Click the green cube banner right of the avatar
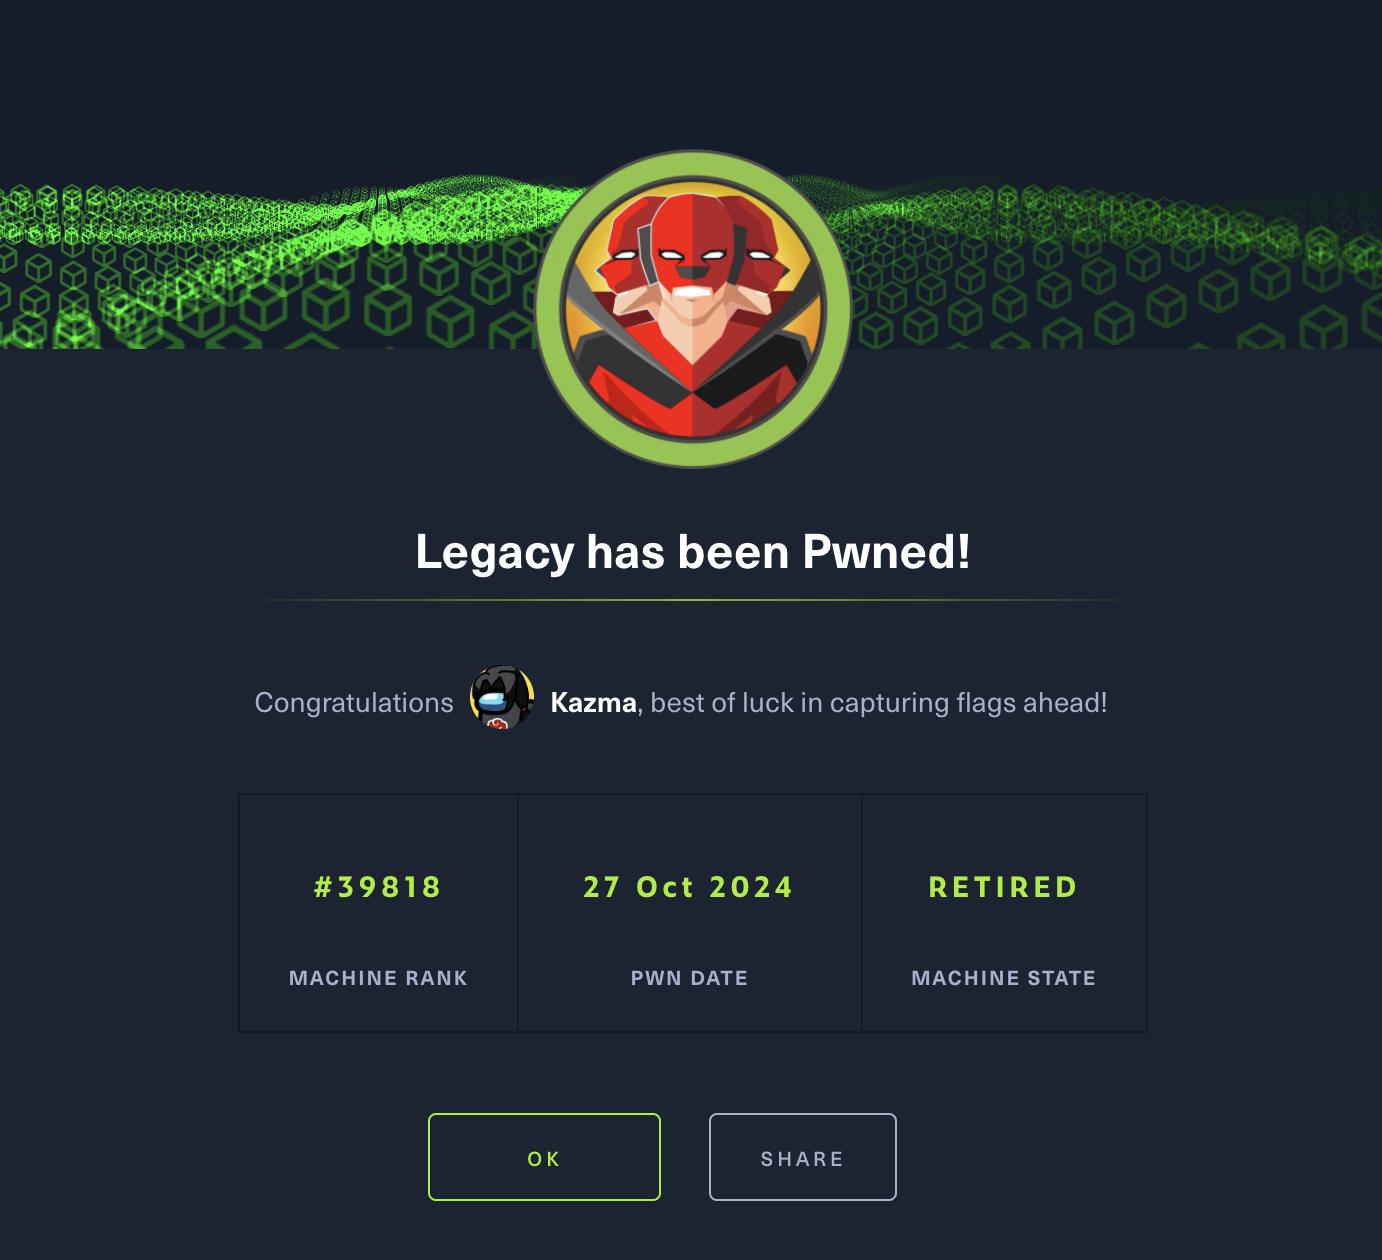 1116,265
